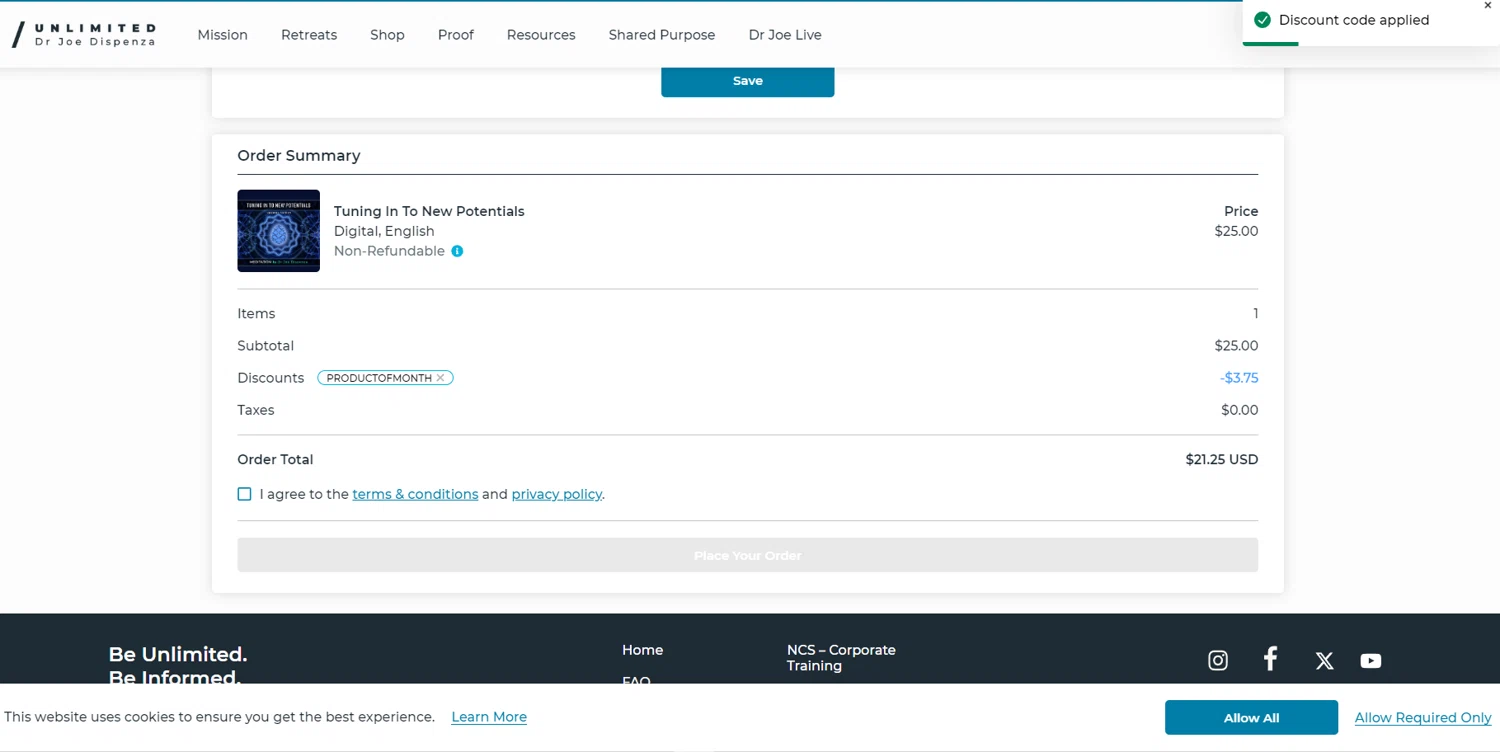Open the terms & conditions link
The image size is (1500, 752).
pyautogui.click(x=415, y=494)
